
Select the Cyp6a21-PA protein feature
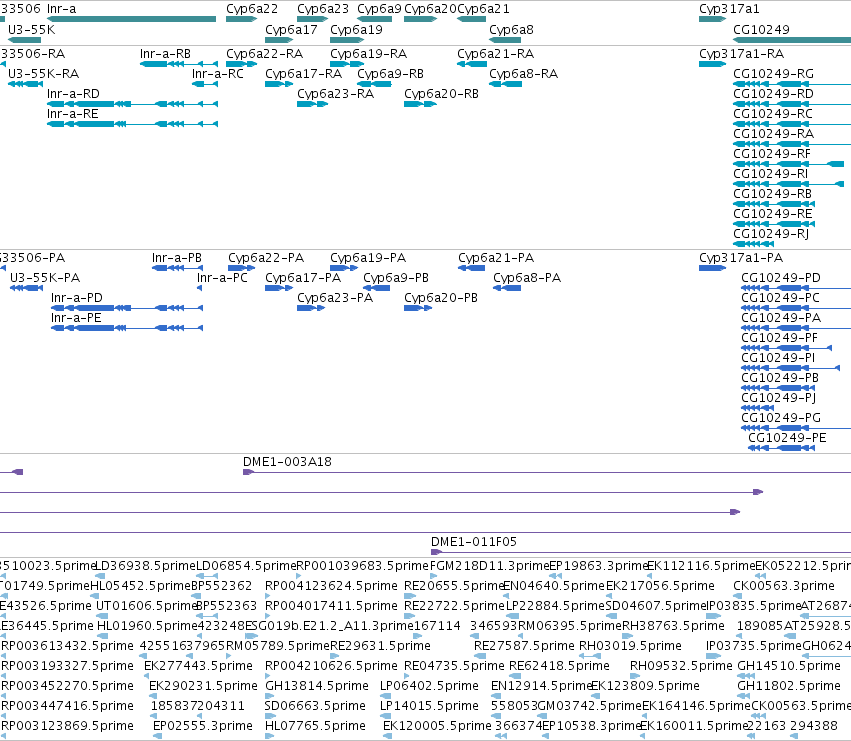click(472, 268)
